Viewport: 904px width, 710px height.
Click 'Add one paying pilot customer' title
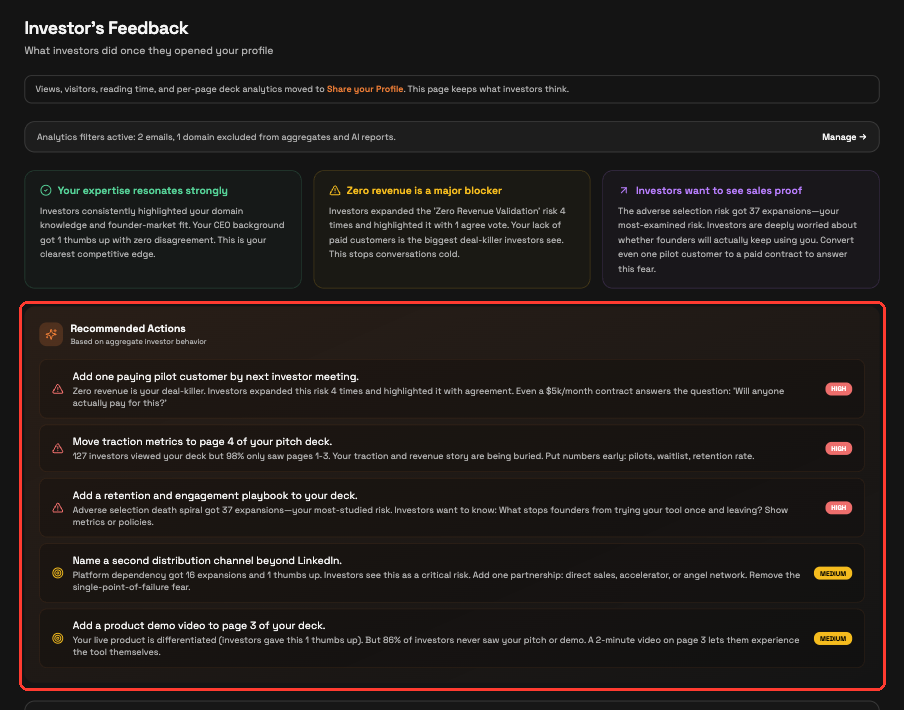[216, 376]
